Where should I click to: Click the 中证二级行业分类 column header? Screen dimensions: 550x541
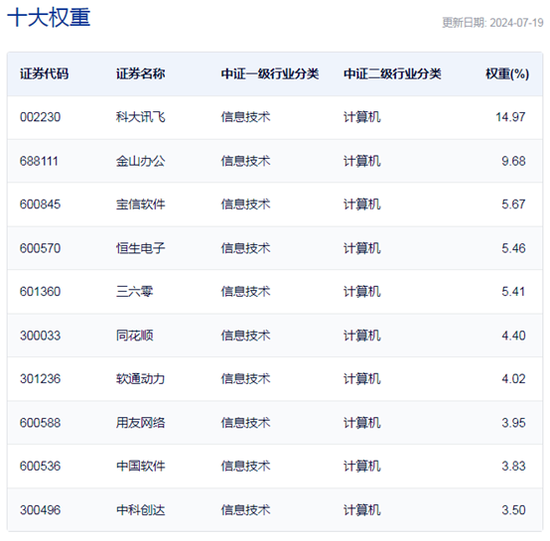pyautogui.click(x=393, y=74)
